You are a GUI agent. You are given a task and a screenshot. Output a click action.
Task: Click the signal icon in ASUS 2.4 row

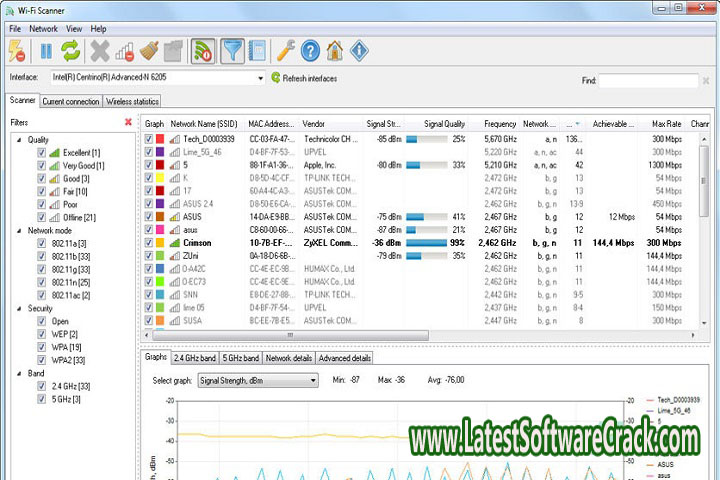[174, 203]
